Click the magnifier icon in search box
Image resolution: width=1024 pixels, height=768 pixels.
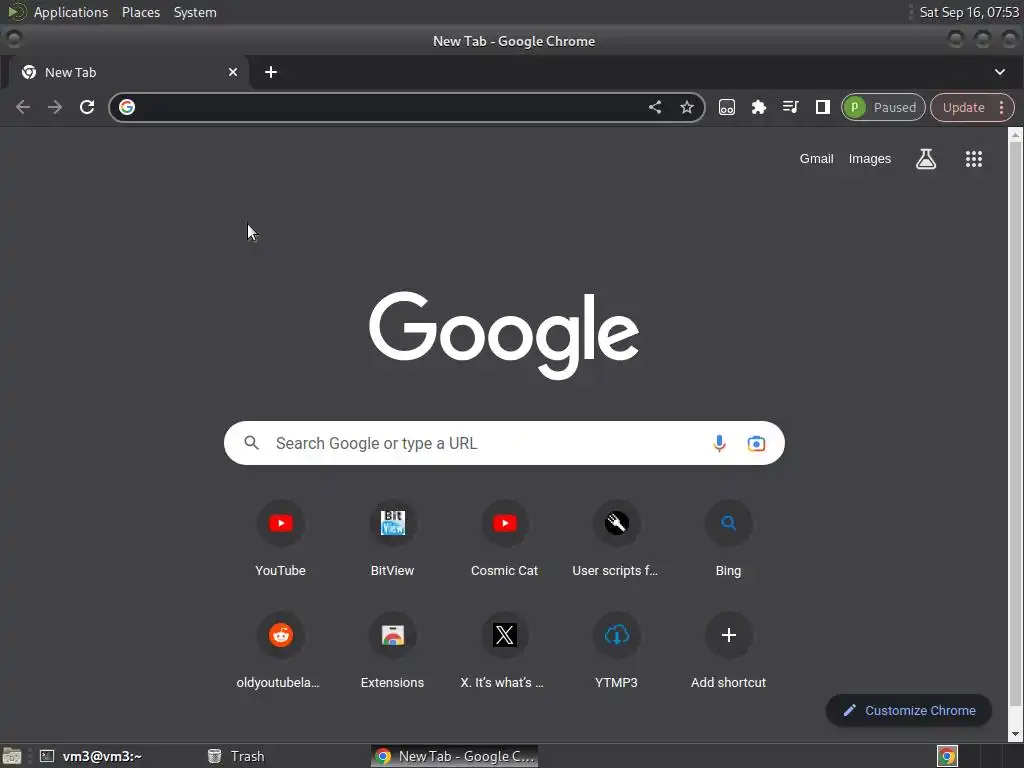251,443
